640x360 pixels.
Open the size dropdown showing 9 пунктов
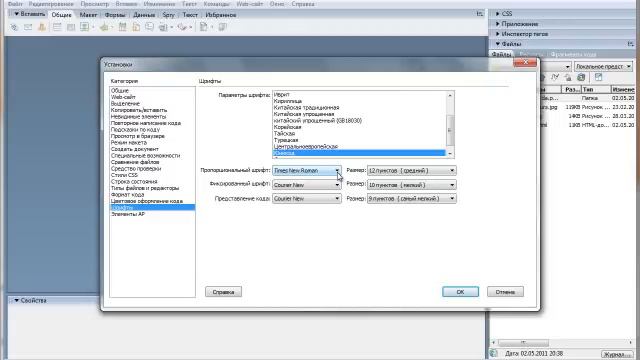(411, 198)
